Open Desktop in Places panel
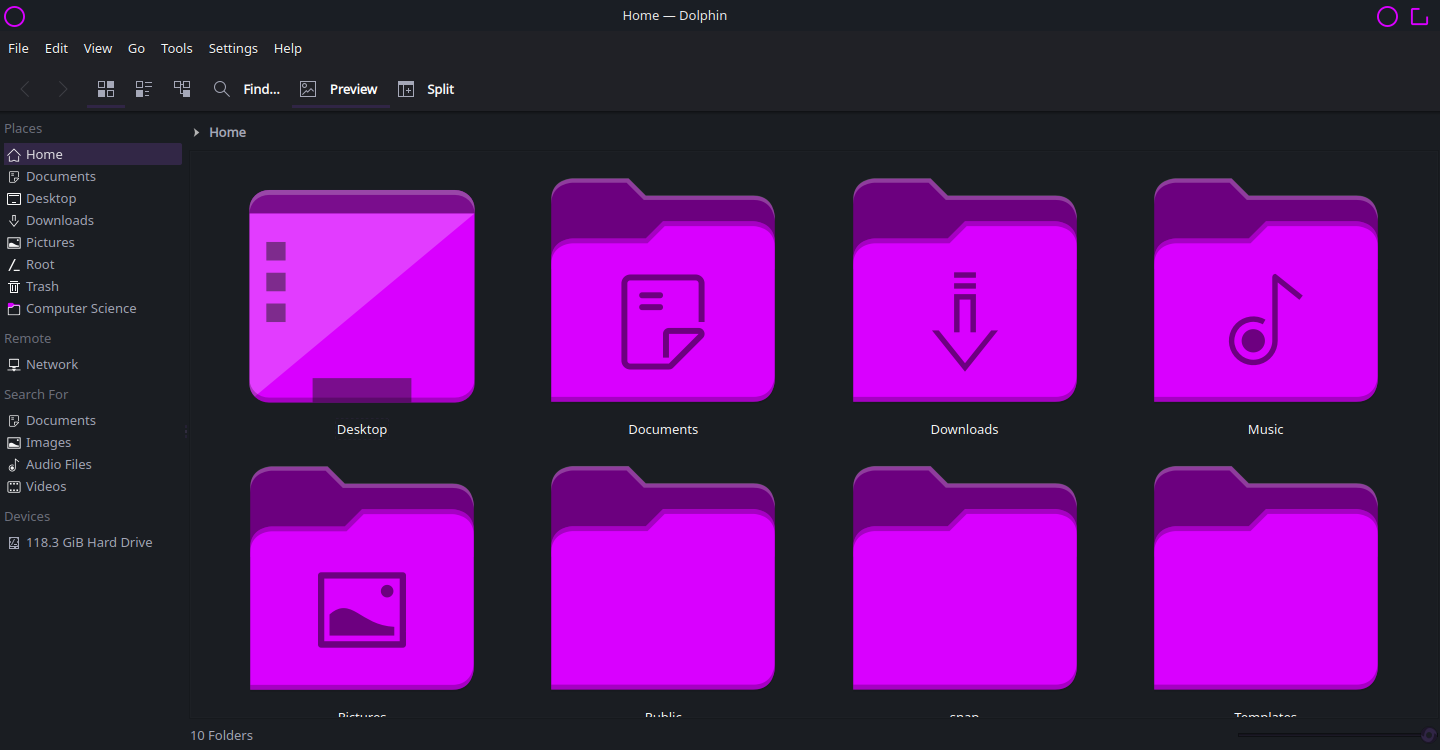 [x=93, y=198]
